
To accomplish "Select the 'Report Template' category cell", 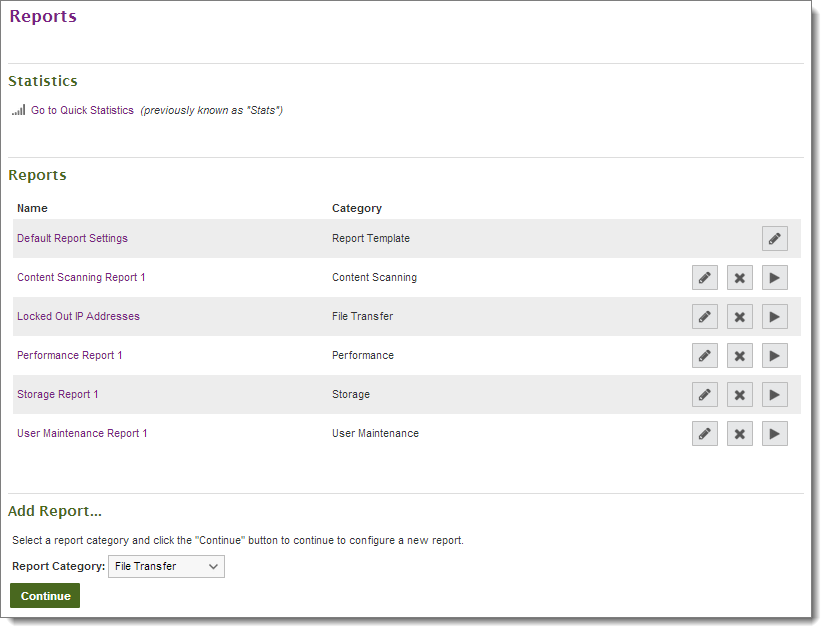I will coord(371,238).
